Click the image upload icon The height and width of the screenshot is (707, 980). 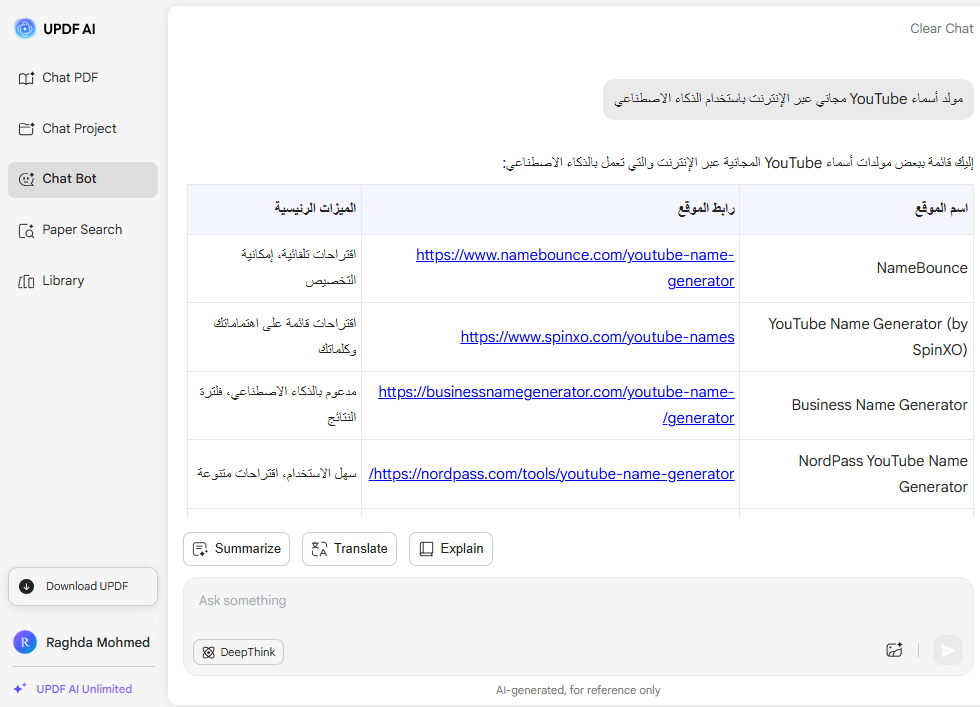pyautogui.click(x=894, y=650)
